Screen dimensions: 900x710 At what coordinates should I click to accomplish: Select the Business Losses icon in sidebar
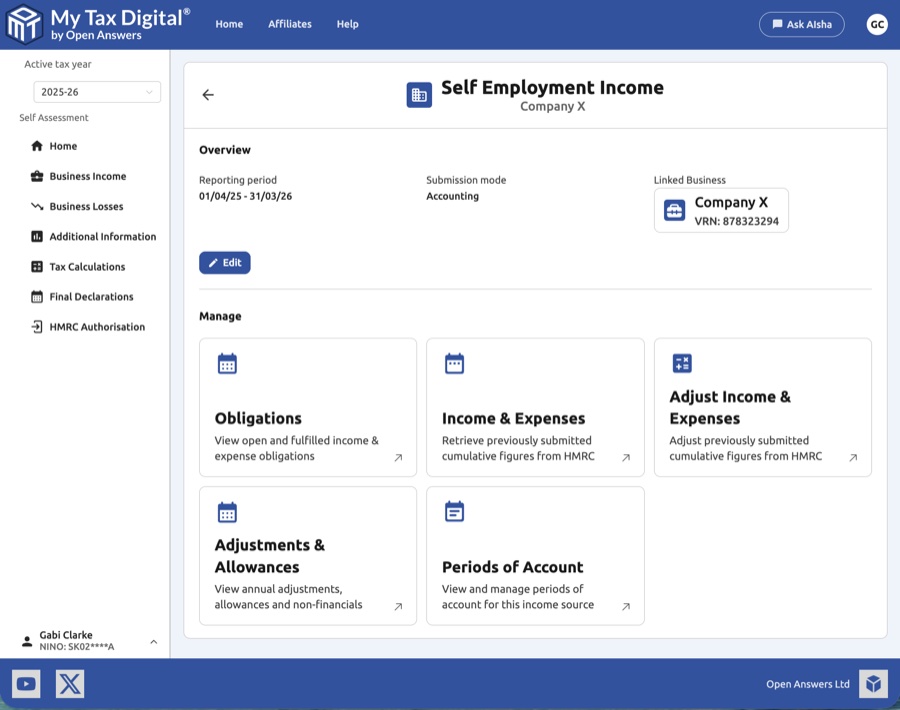click(x=37, y=206)
